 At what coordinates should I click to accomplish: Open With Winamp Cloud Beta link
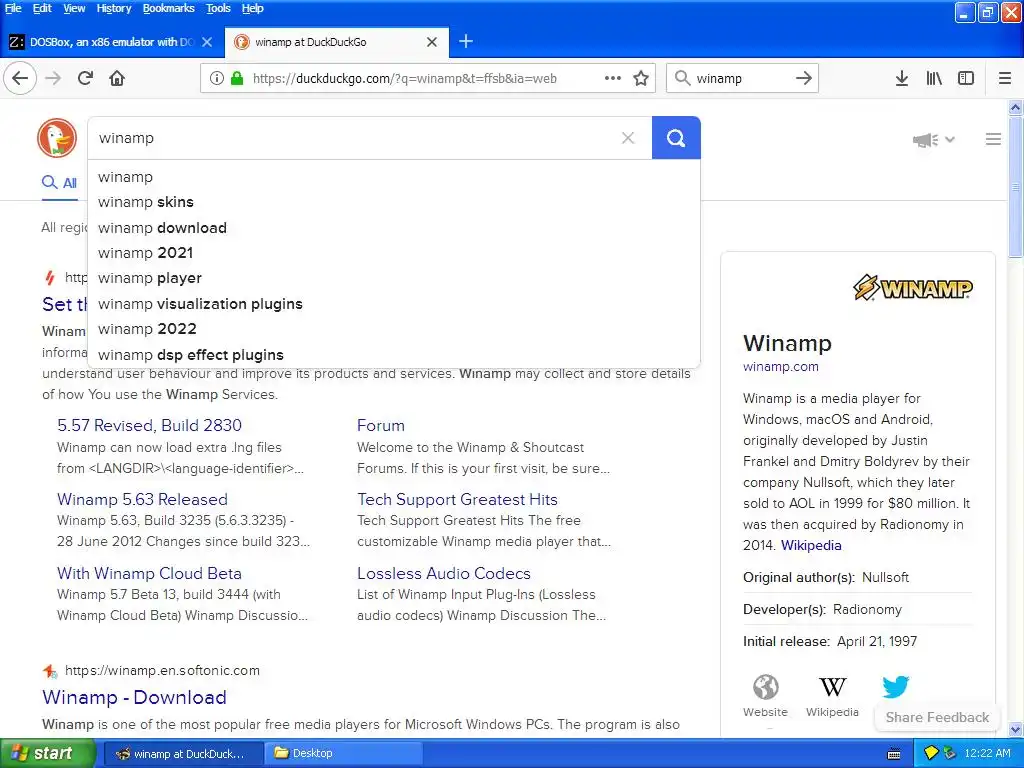click(150, 573)
